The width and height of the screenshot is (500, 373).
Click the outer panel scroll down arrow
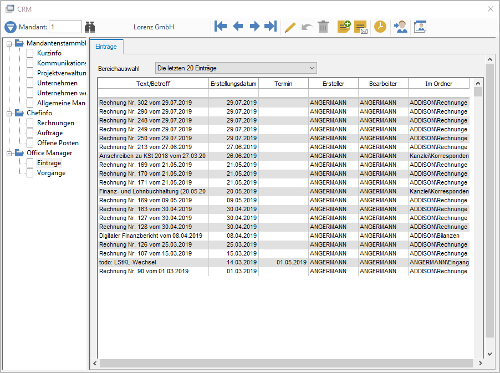(x=490, y=354)
